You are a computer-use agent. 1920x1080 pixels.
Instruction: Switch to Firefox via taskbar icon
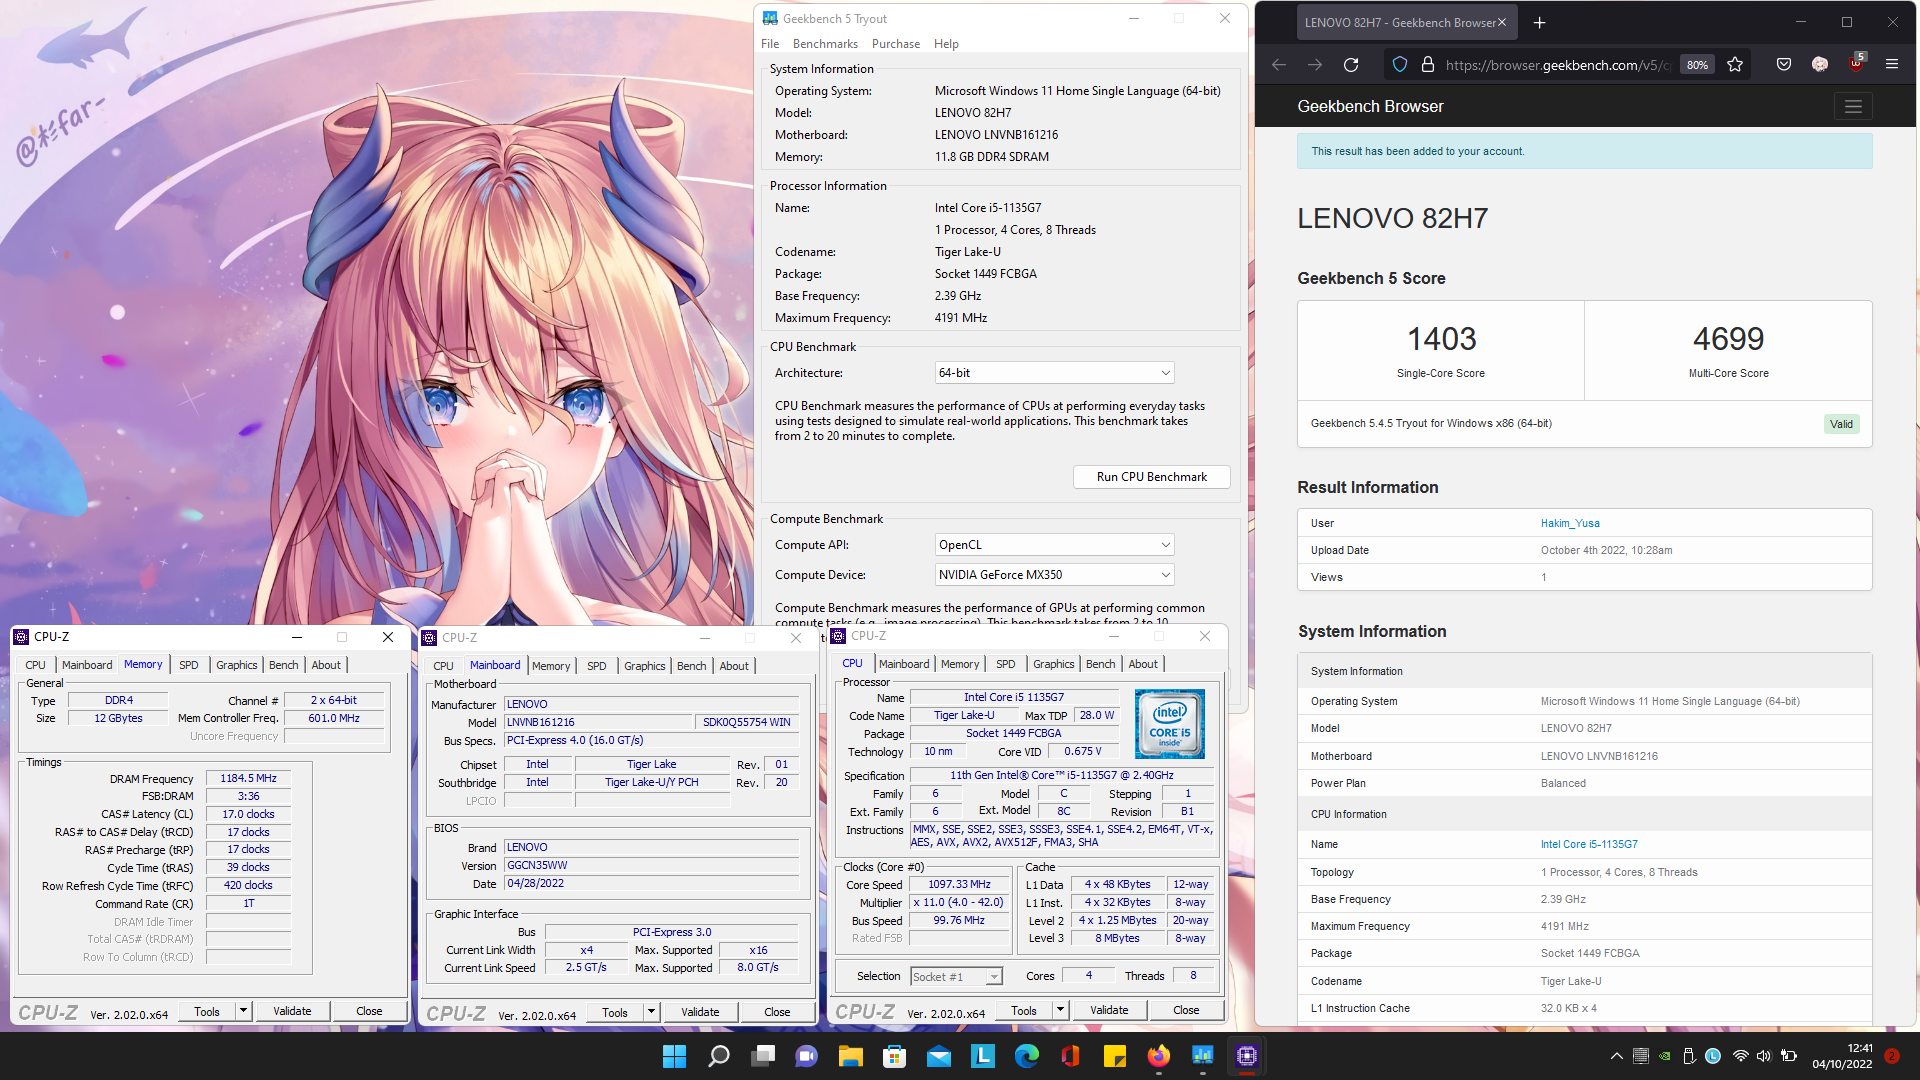pyautogui.click(x=1159, y=1056)
